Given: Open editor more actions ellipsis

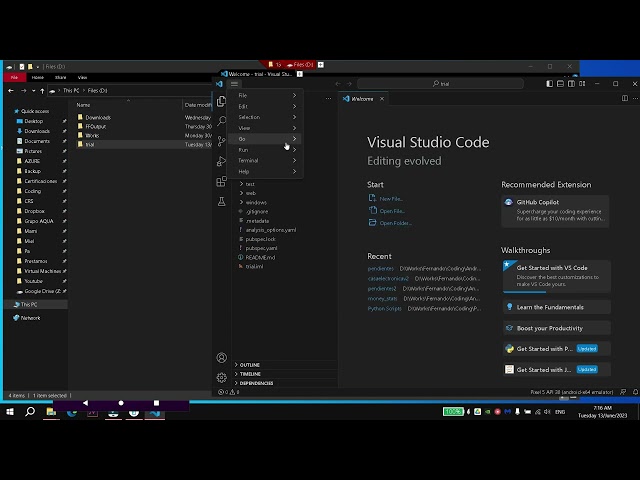Looking at the screenshot, I should (635, 98).
